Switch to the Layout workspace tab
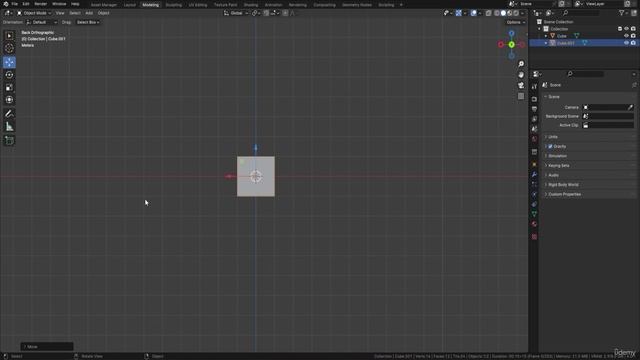Image resolution: width=640 pixels, height=360 pixels. coord(129,5)
